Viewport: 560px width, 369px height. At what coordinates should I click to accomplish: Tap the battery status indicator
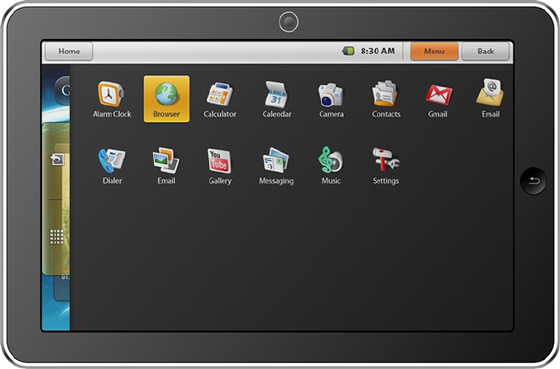pyautogui.click(x=348, y=51)
